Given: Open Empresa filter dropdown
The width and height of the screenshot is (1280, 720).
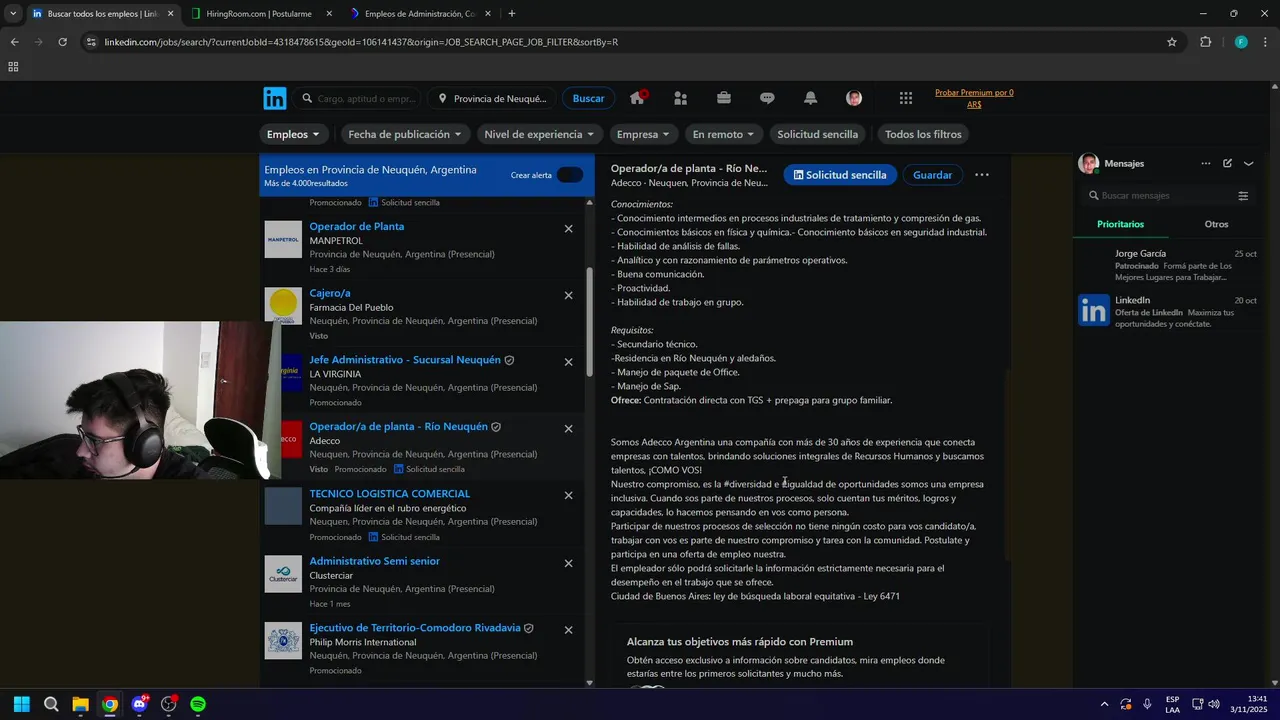Looking at the screenshot, I should [644, 134].
